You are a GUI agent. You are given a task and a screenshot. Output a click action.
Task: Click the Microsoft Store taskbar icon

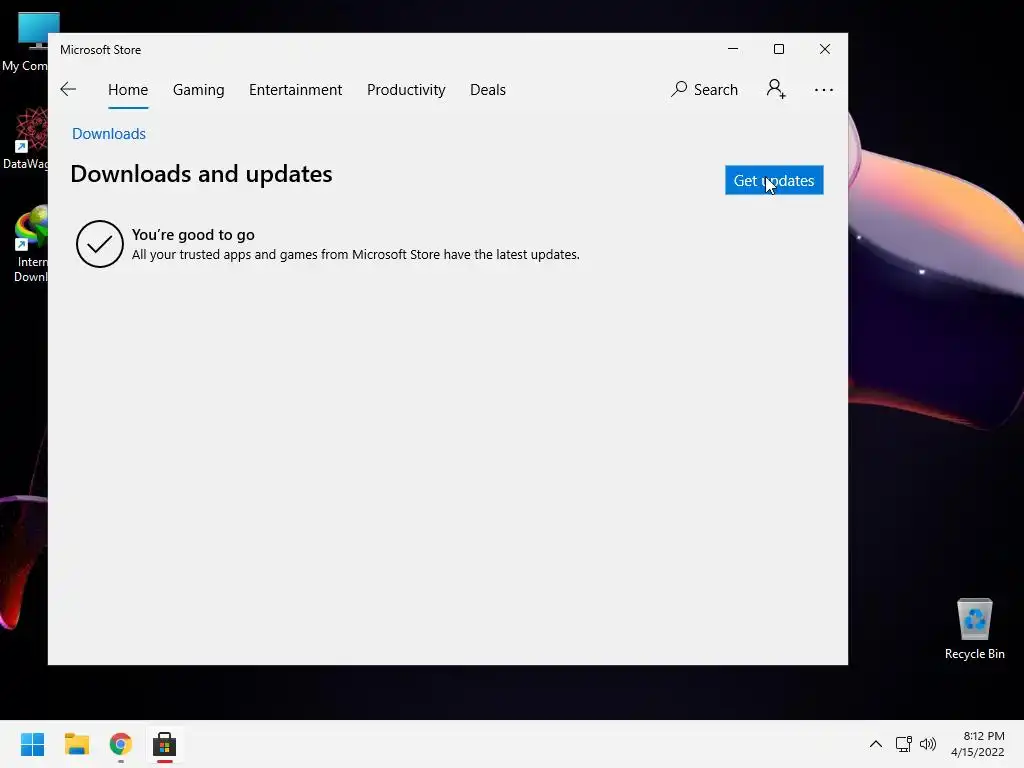pyautogui.click(x=165, y=744)
